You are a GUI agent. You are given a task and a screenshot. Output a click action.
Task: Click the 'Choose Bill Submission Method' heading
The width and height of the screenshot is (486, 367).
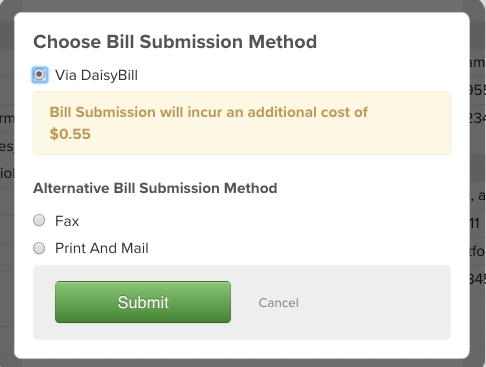click(175, 42)
